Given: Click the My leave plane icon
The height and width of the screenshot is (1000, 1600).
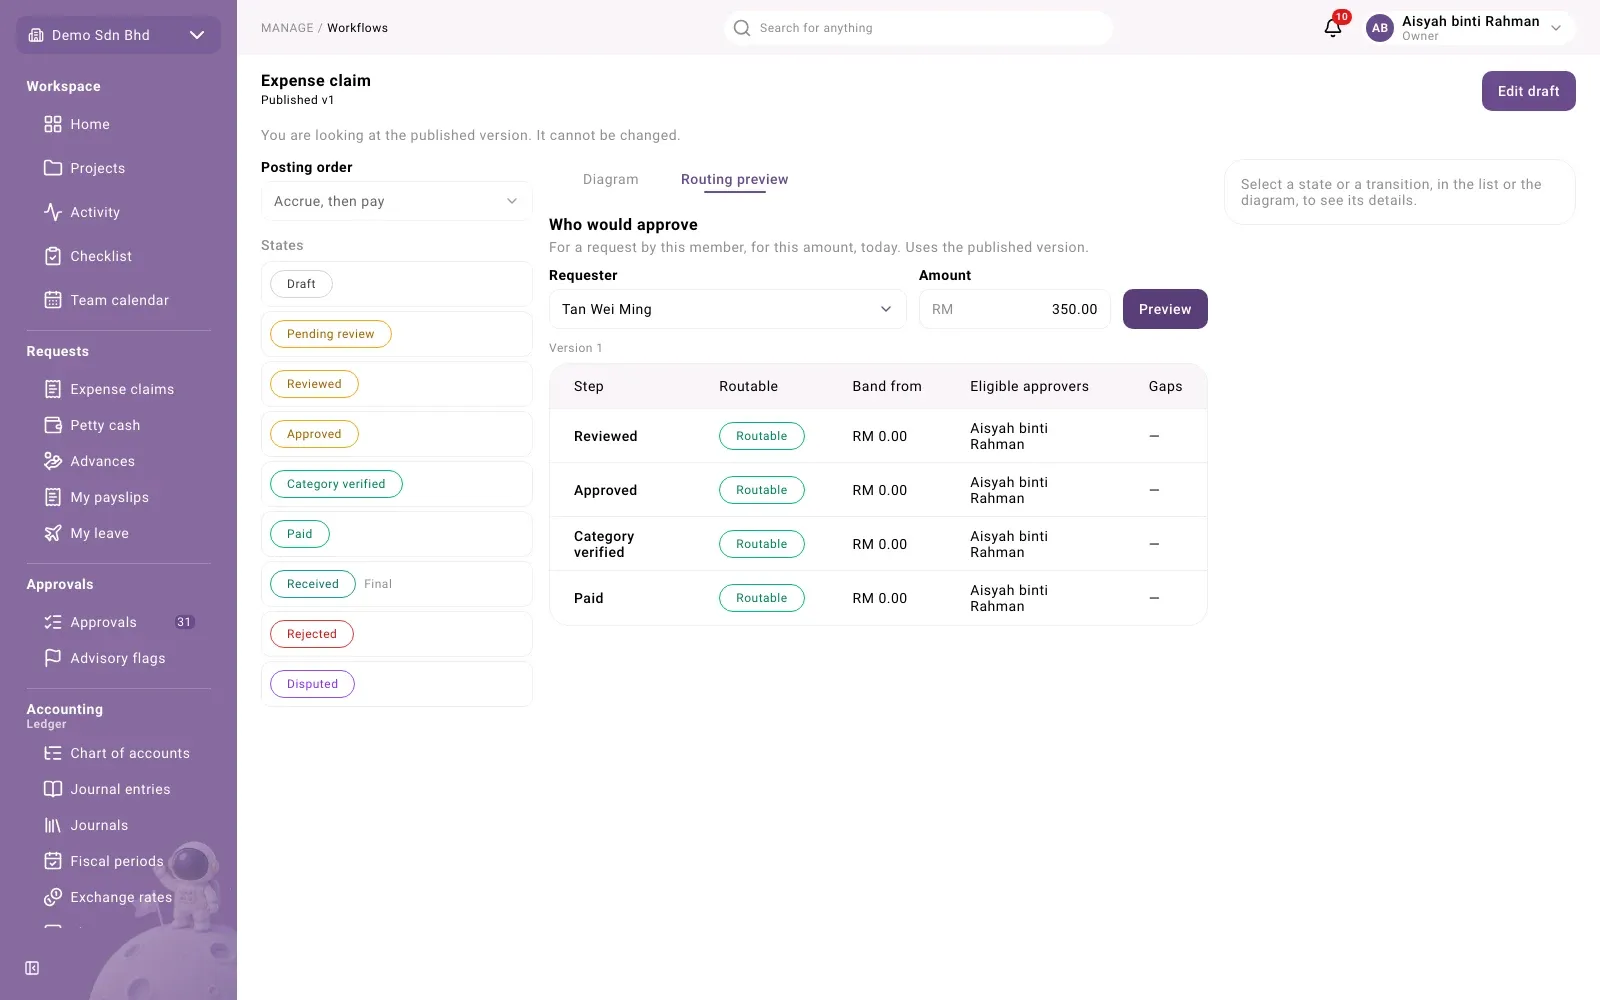Looking at the screenshot, I should click(x=53, y=533).
